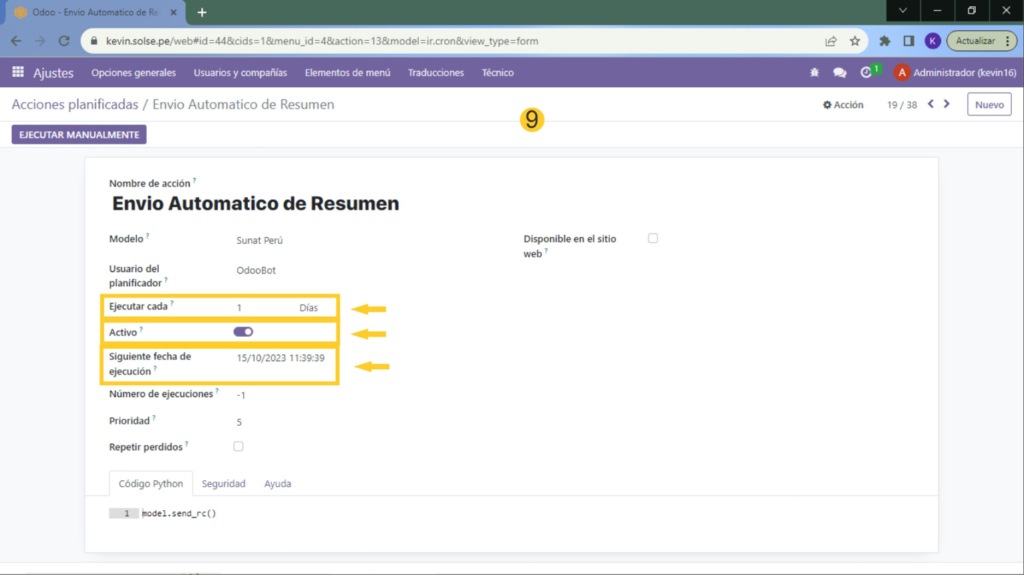Open the activities clock icon
Screen dimensions: 1024x575
pos(866,73)
